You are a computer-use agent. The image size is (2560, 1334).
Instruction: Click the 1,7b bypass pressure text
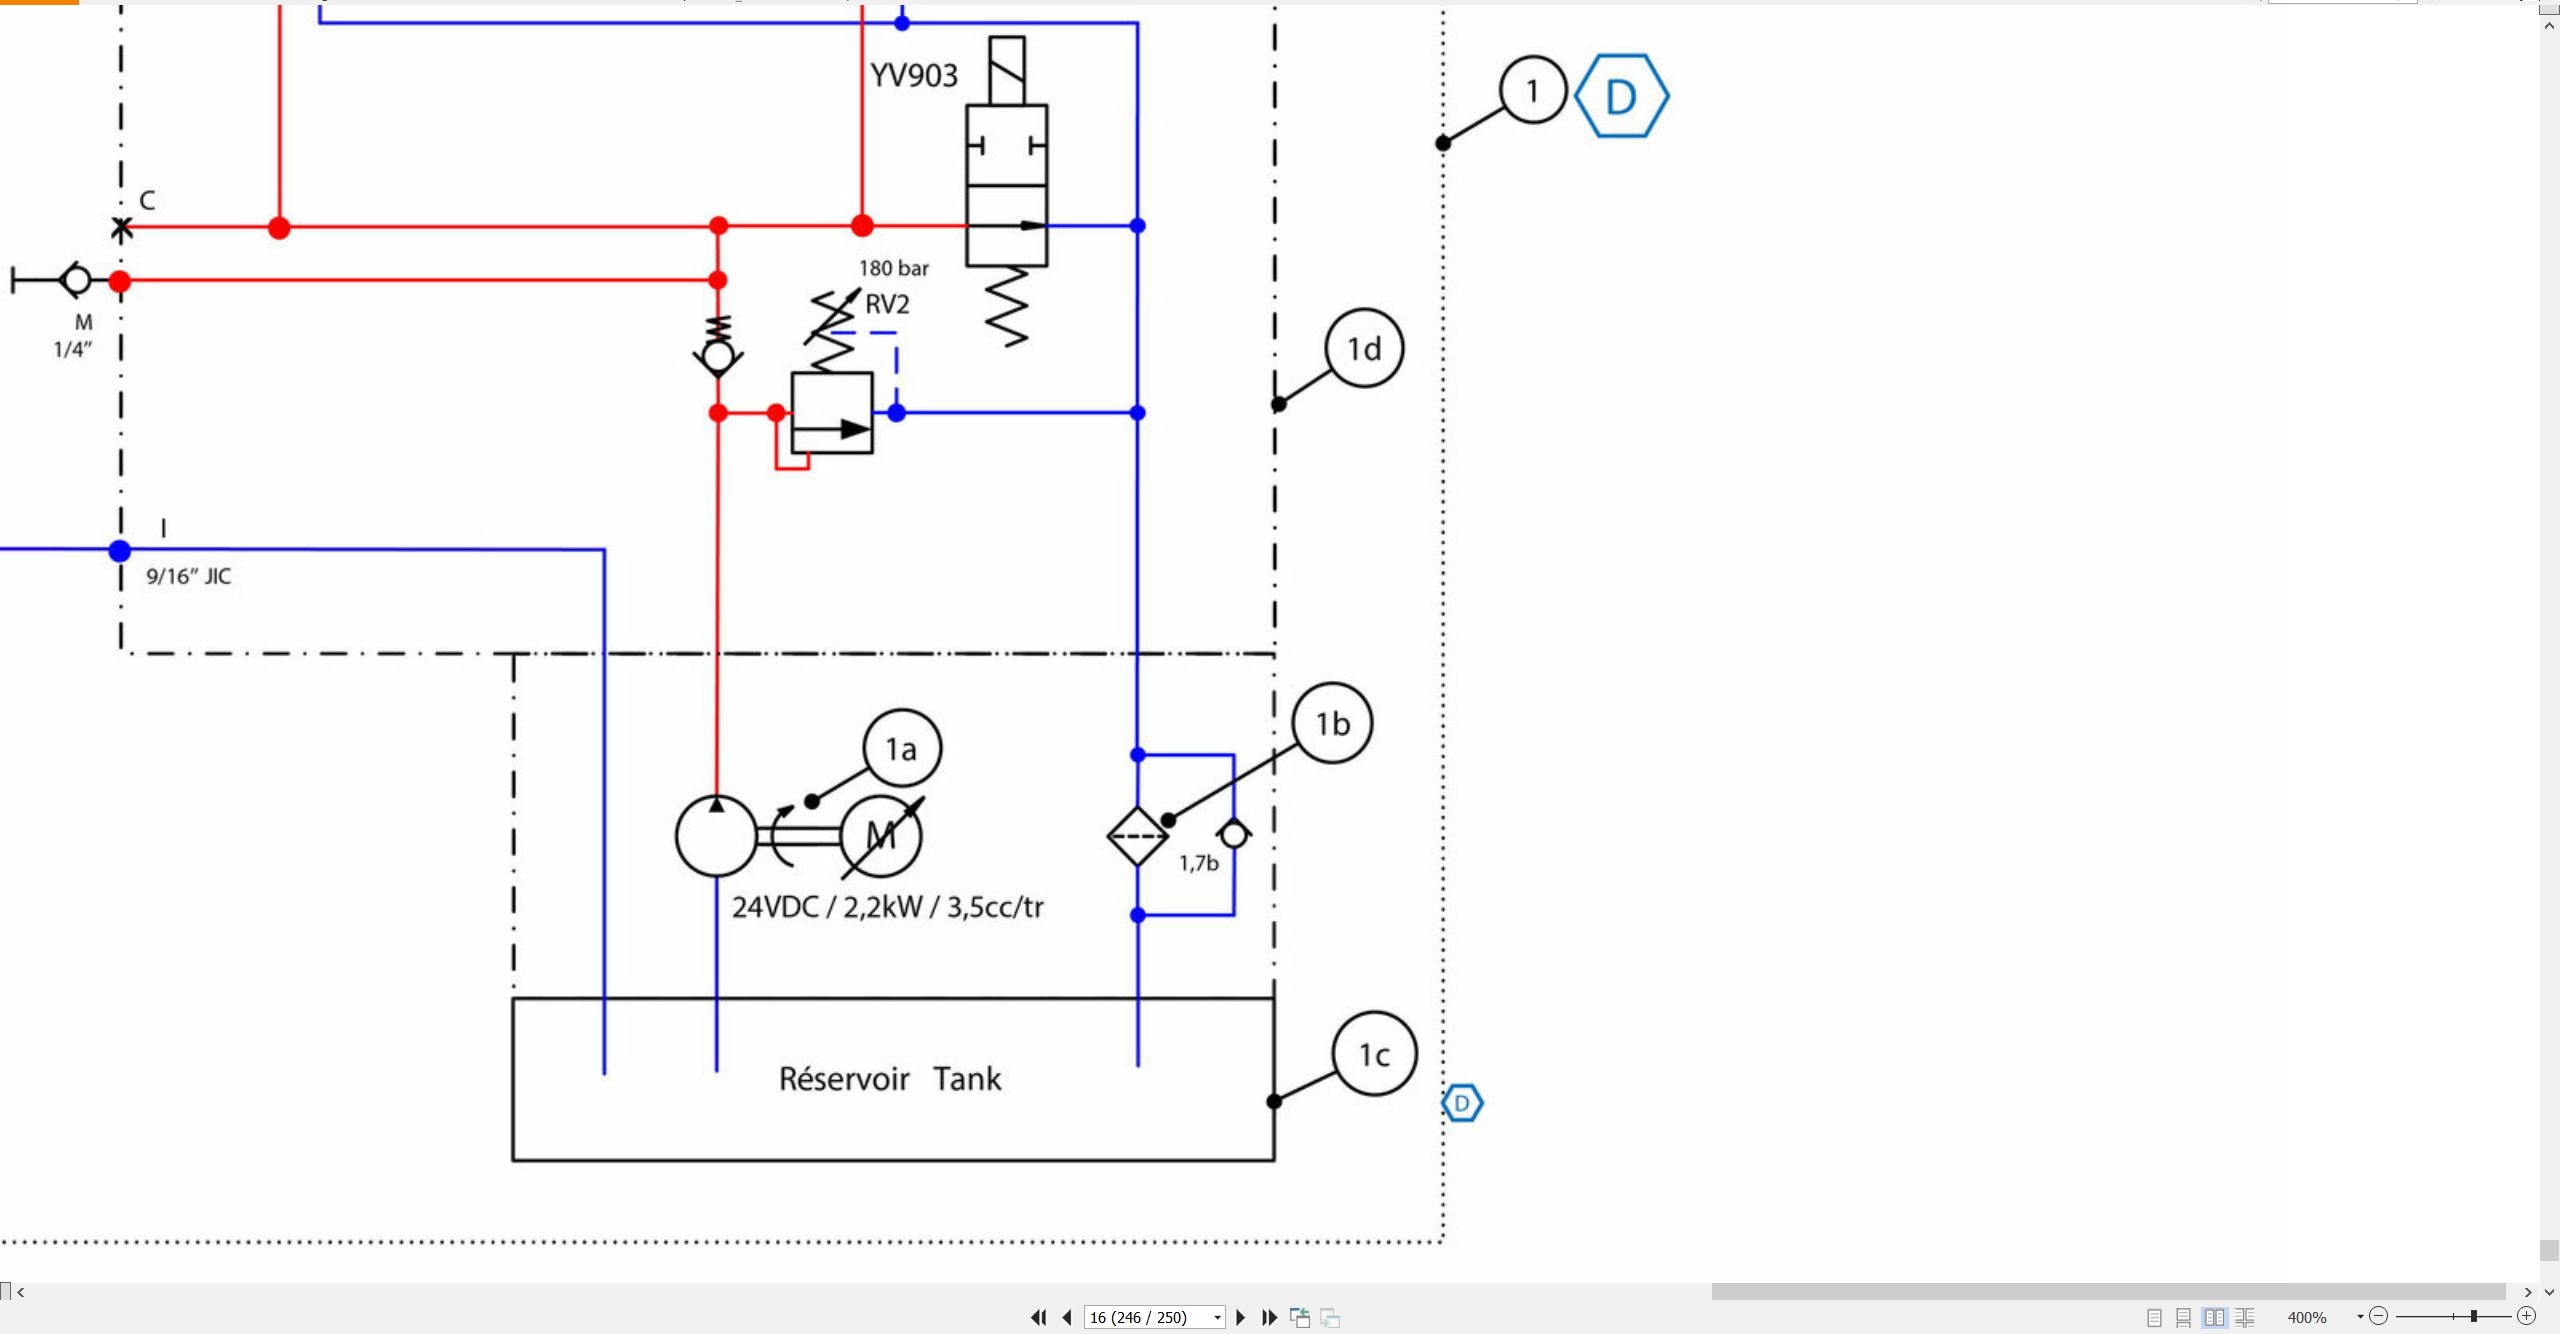pos(1198,863)
